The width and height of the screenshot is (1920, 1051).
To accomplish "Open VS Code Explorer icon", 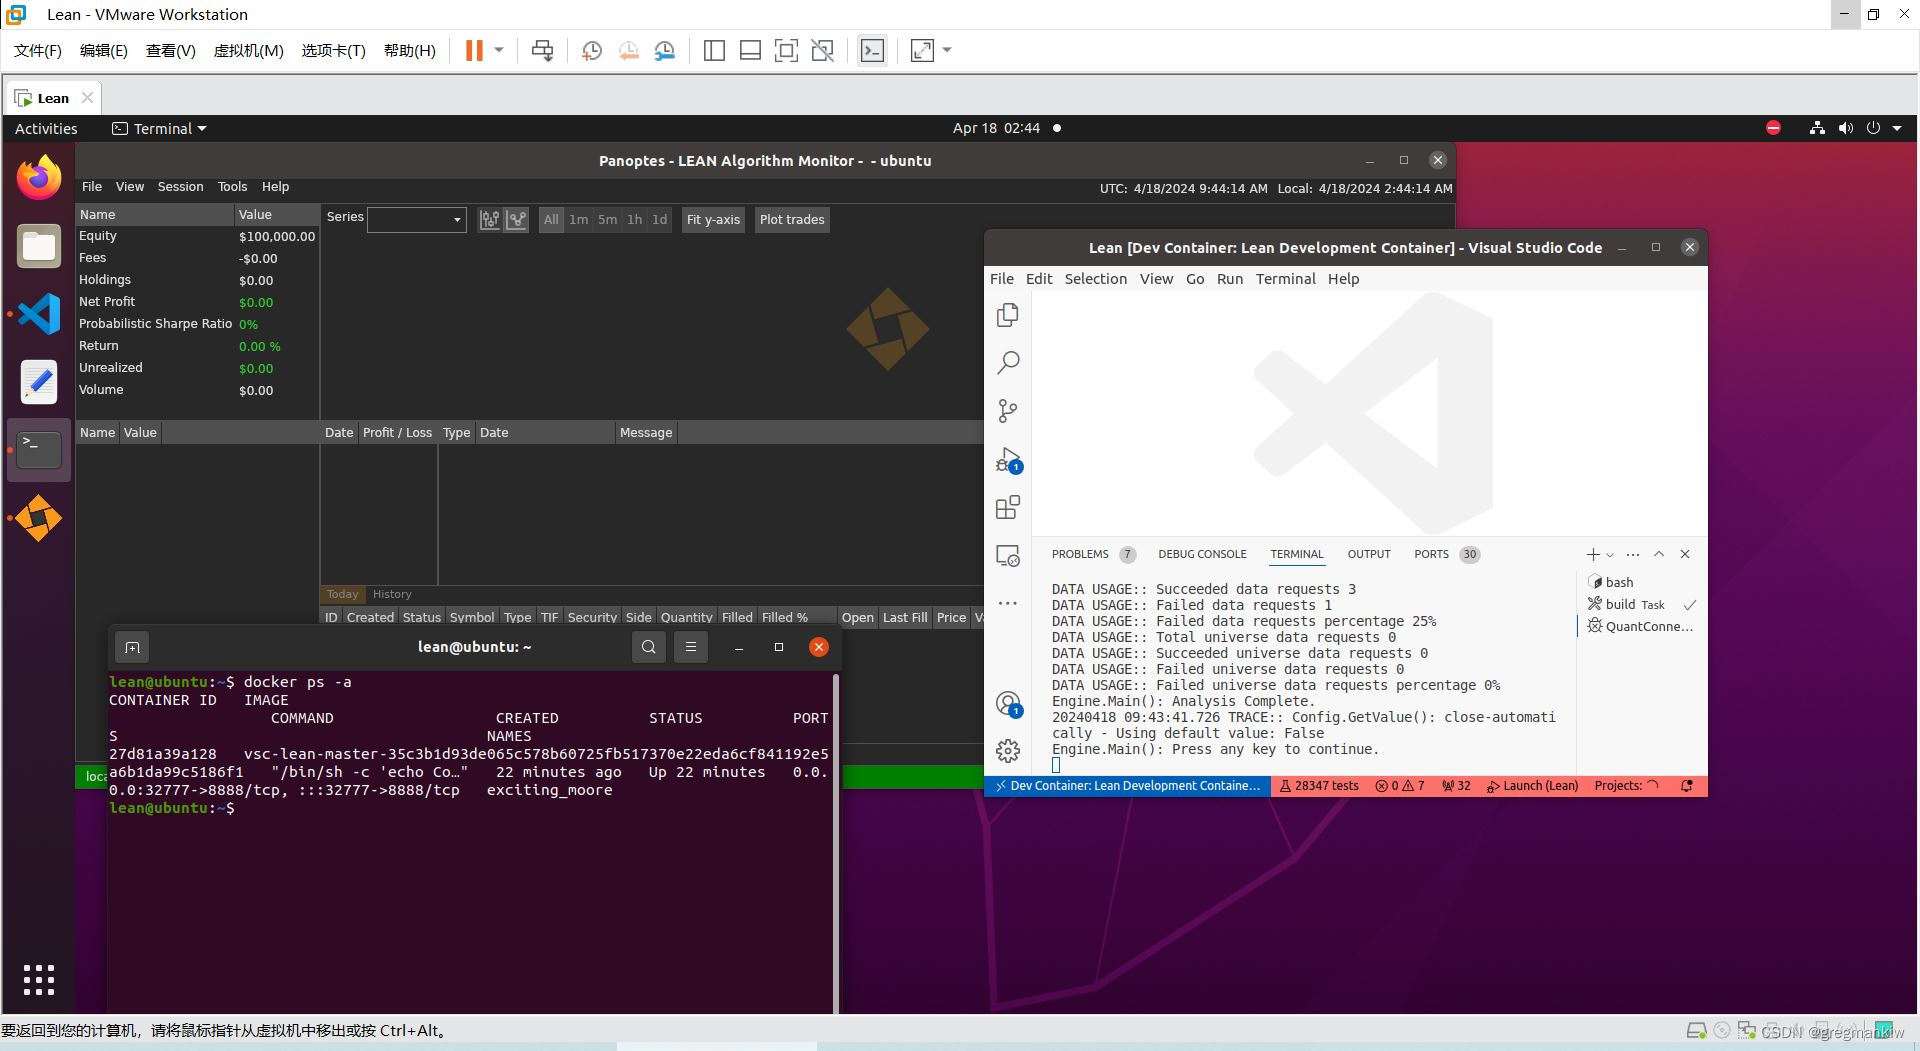I will click(x=1008, y=315).
